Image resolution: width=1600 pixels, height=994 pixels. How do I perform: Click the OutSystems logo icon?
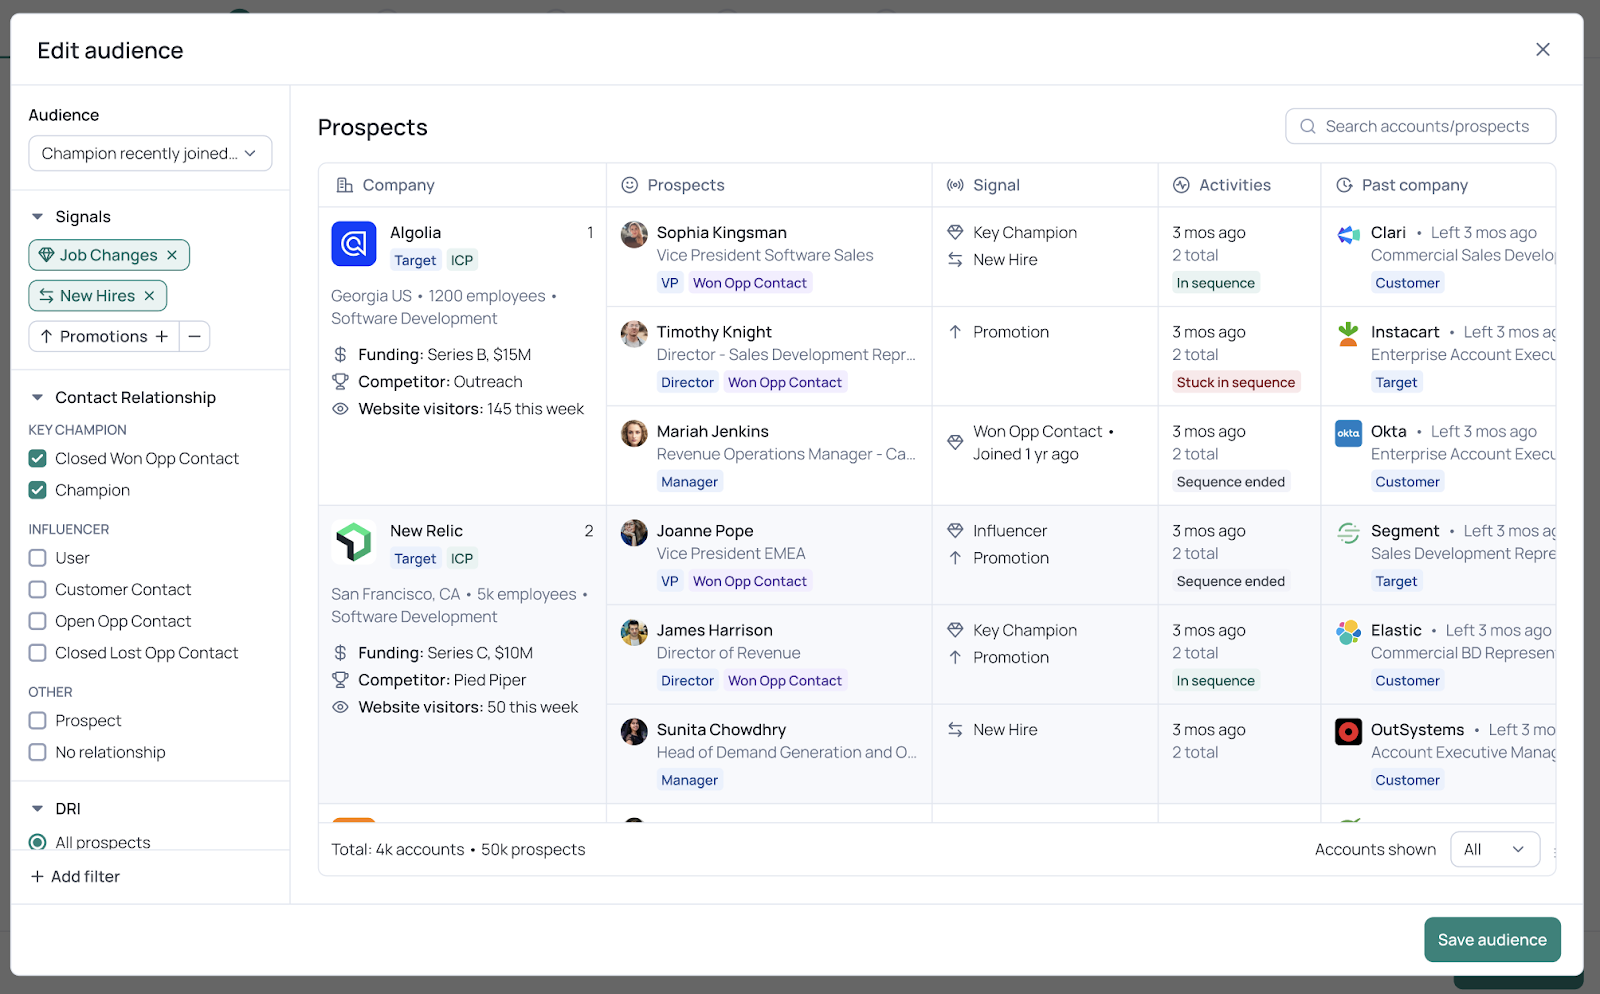coord(1349,732)
